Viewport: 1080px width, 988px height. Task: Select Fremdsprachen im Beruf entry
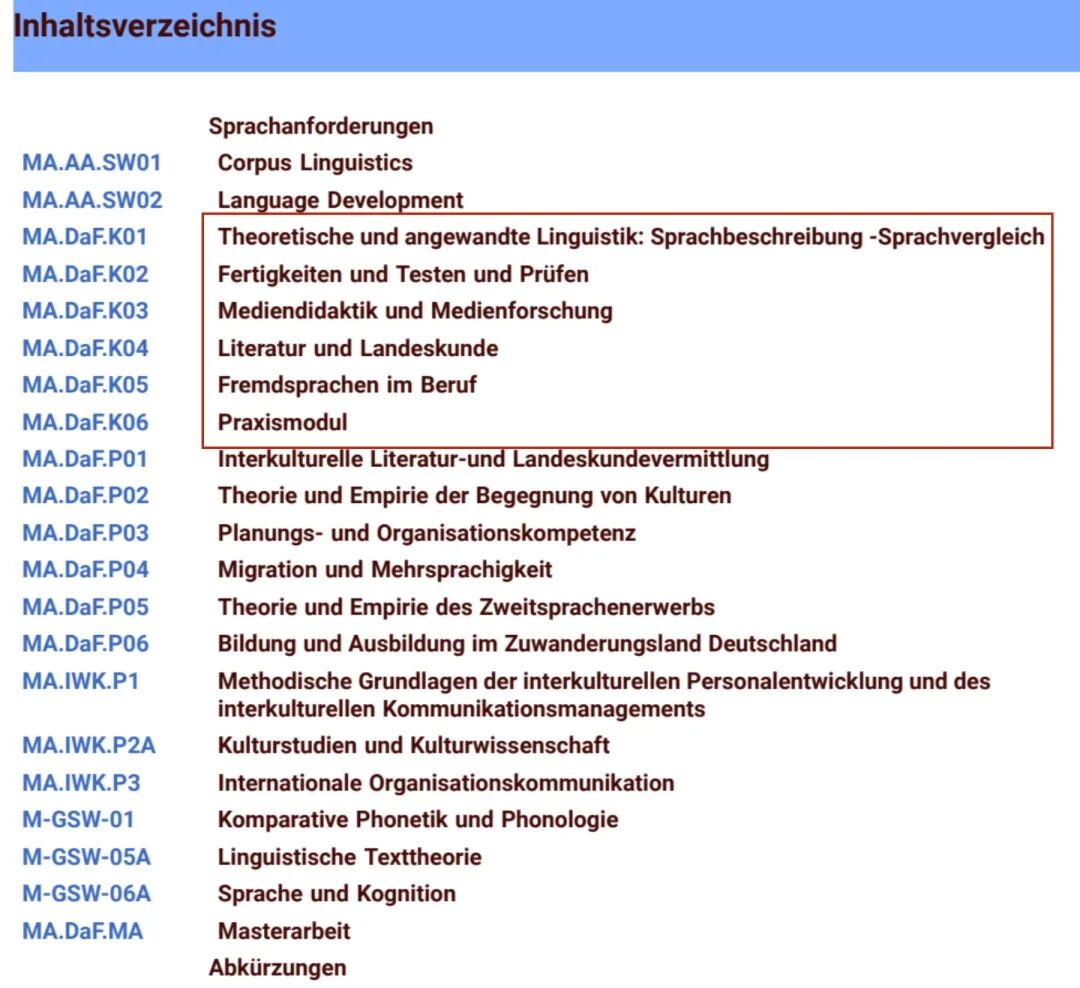tap(347, 385)
